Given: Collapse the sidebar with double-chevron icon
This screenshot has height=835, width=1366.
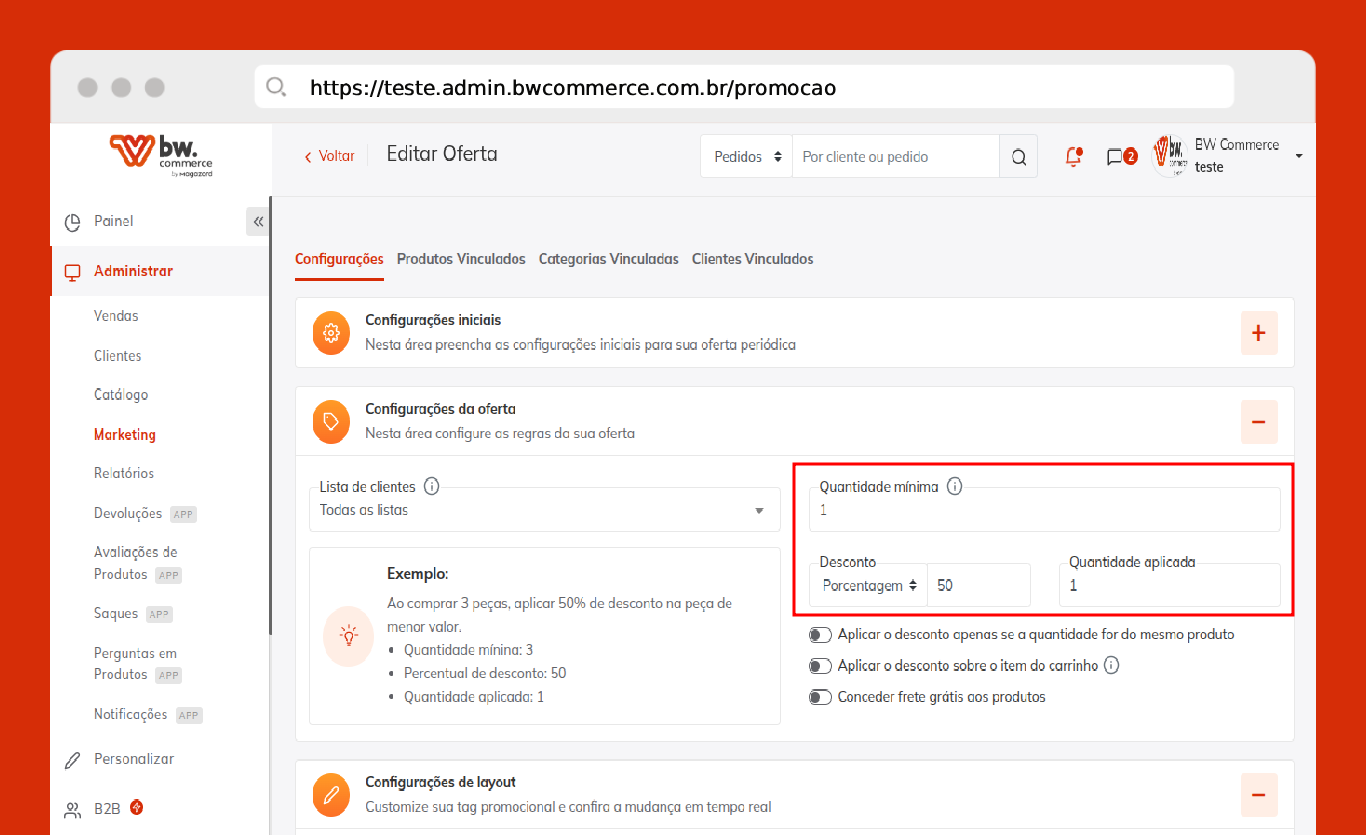Looking at the screenshot, I should (258, 221).
